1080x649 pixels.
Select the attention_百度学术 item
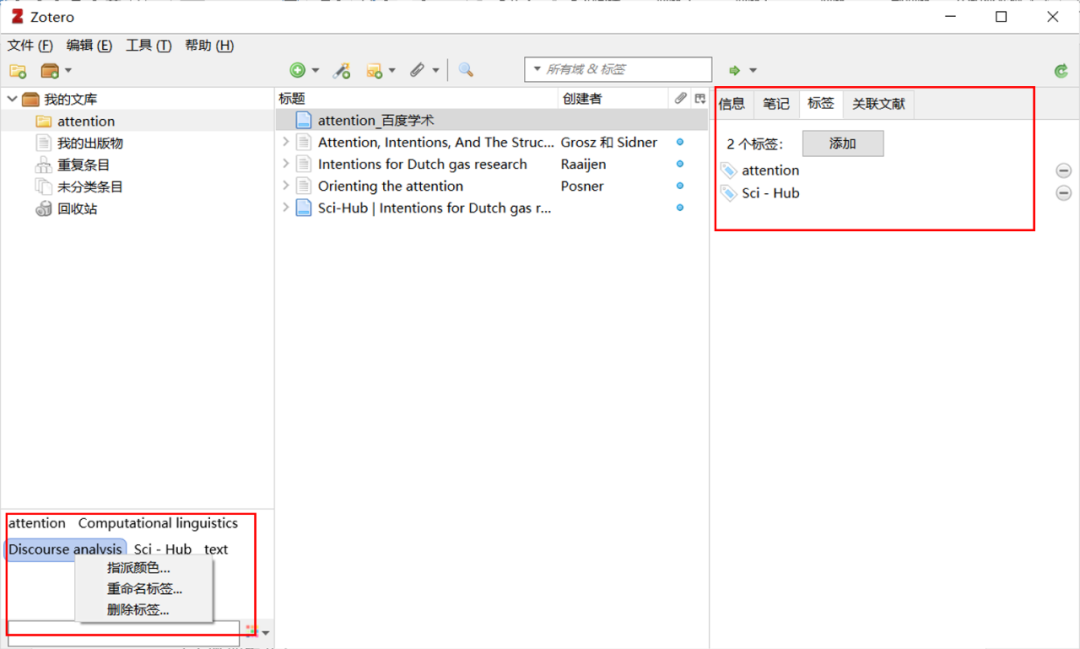(x=492, y=121)
